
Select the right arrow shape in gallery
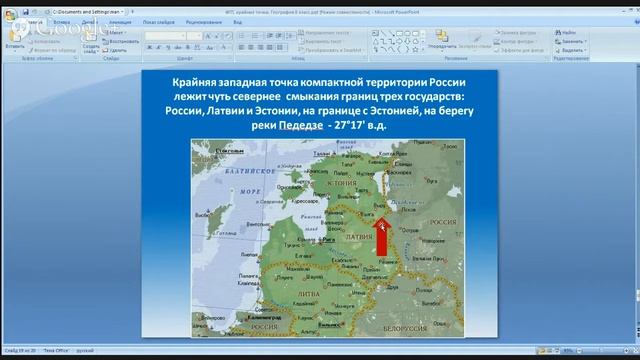coord(400,42)
